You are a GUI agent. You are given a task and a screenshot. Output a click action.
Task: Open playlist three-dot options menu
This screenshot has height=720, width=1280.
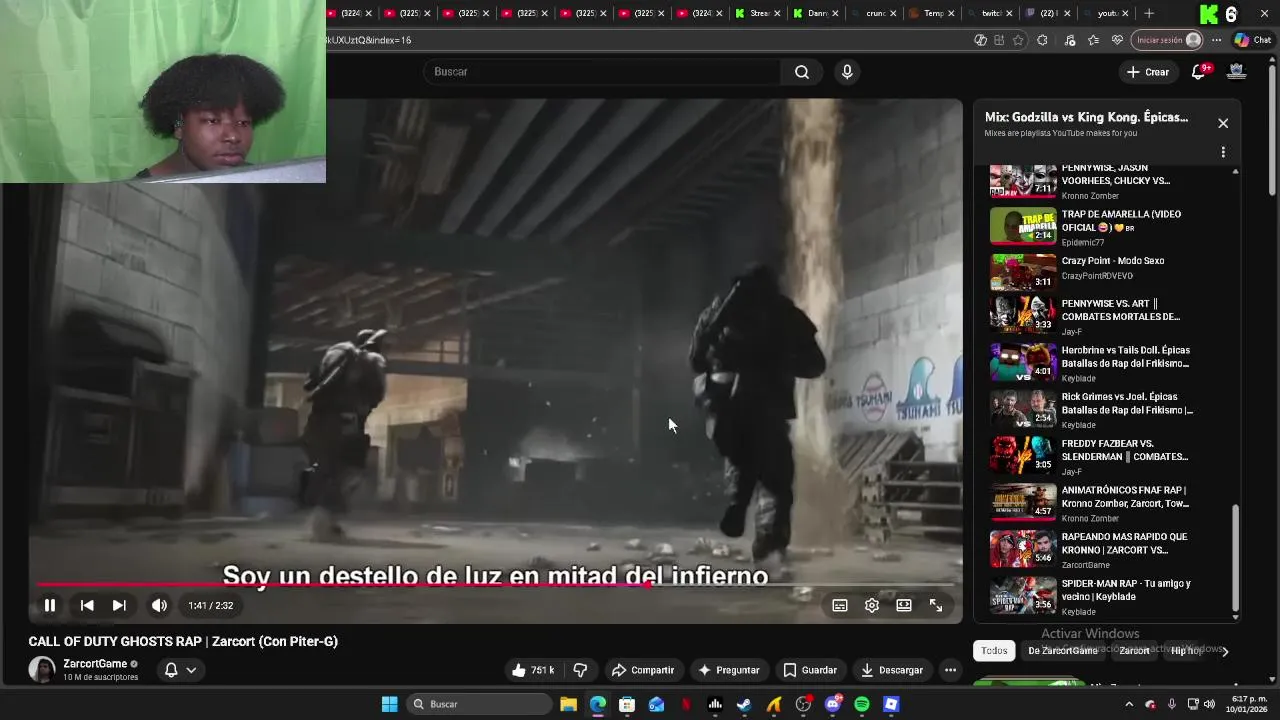point(1223,152)
